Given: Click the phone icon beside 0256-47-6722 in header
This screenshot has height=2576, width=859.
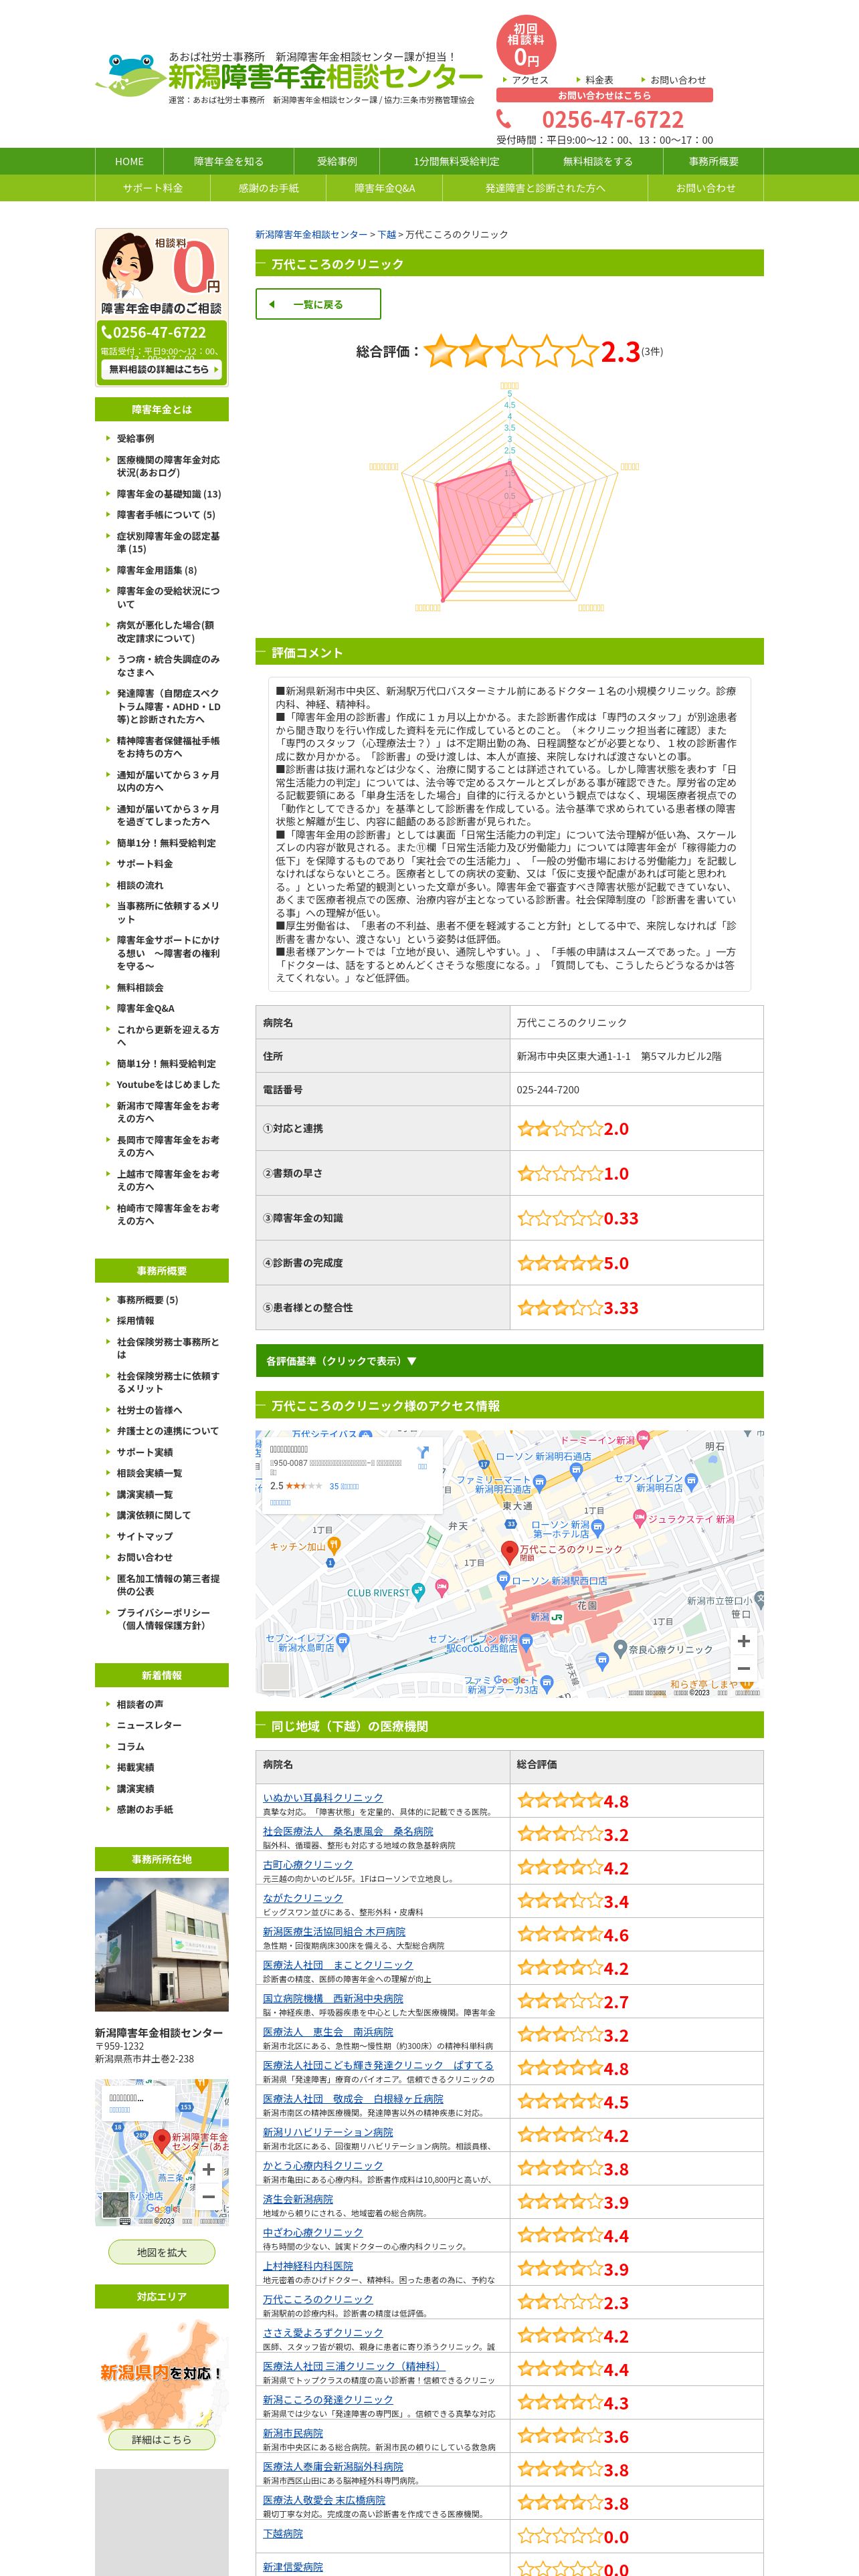Looking at the screenshot, I should [504, 120].
